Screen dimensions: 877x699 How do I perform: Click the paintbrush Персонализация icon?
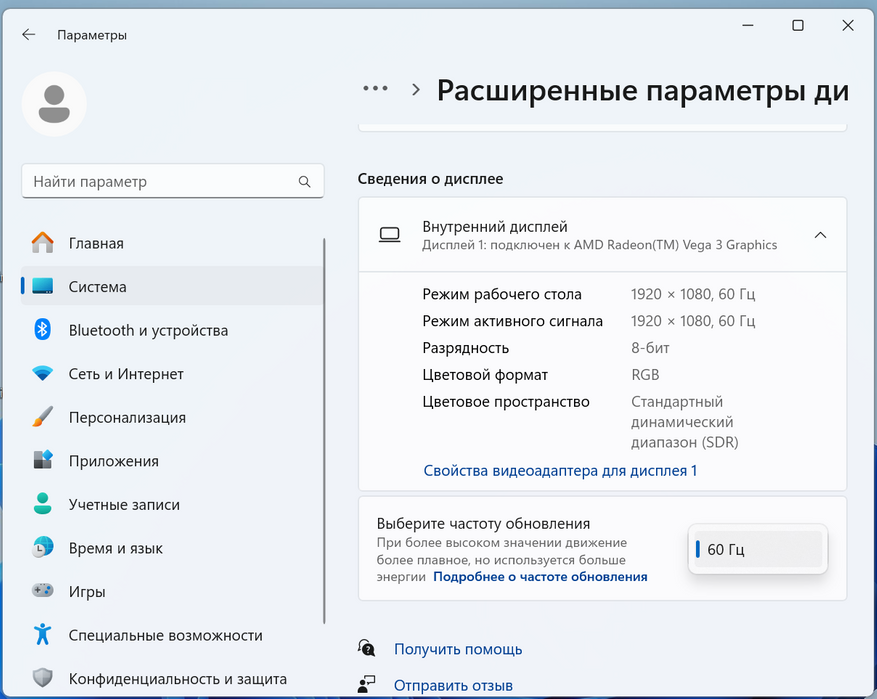point(43,417)
